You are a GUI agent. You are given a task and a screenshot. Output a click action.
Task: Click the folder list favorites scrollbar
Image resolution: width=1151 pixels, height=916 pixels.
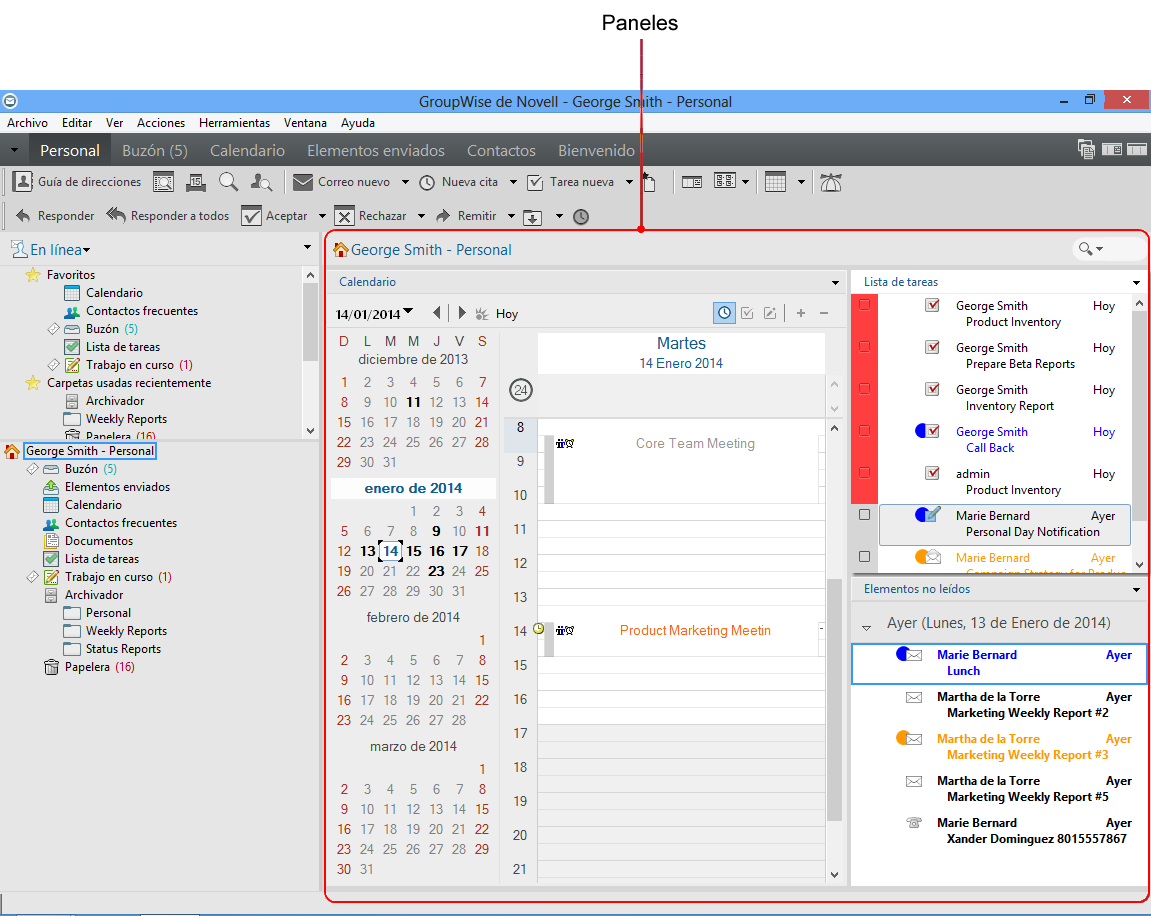pyautogui.click(x=310, y=323)
